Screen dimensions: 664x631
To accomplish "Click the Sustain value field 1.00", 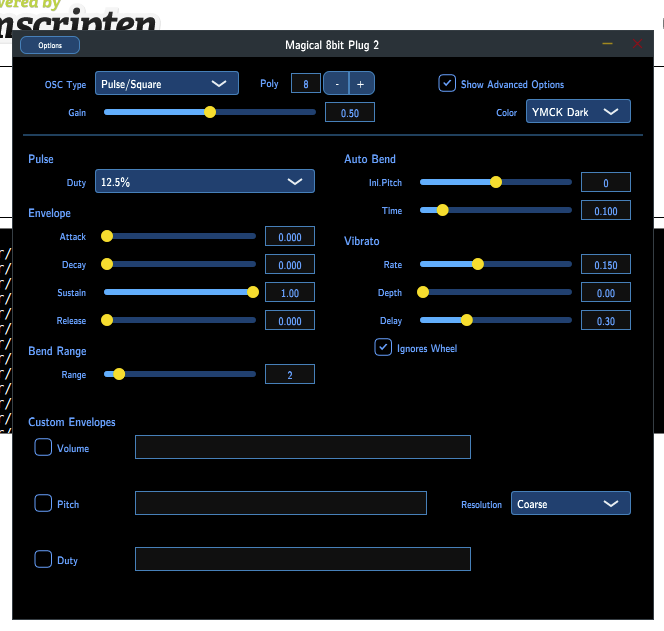I will (x=290, y=292).
